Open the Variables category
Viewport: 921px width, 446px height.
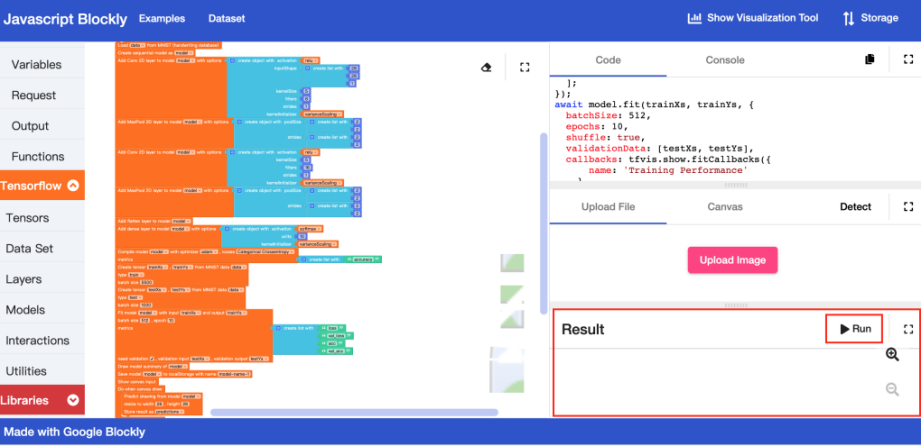[42, 65]
